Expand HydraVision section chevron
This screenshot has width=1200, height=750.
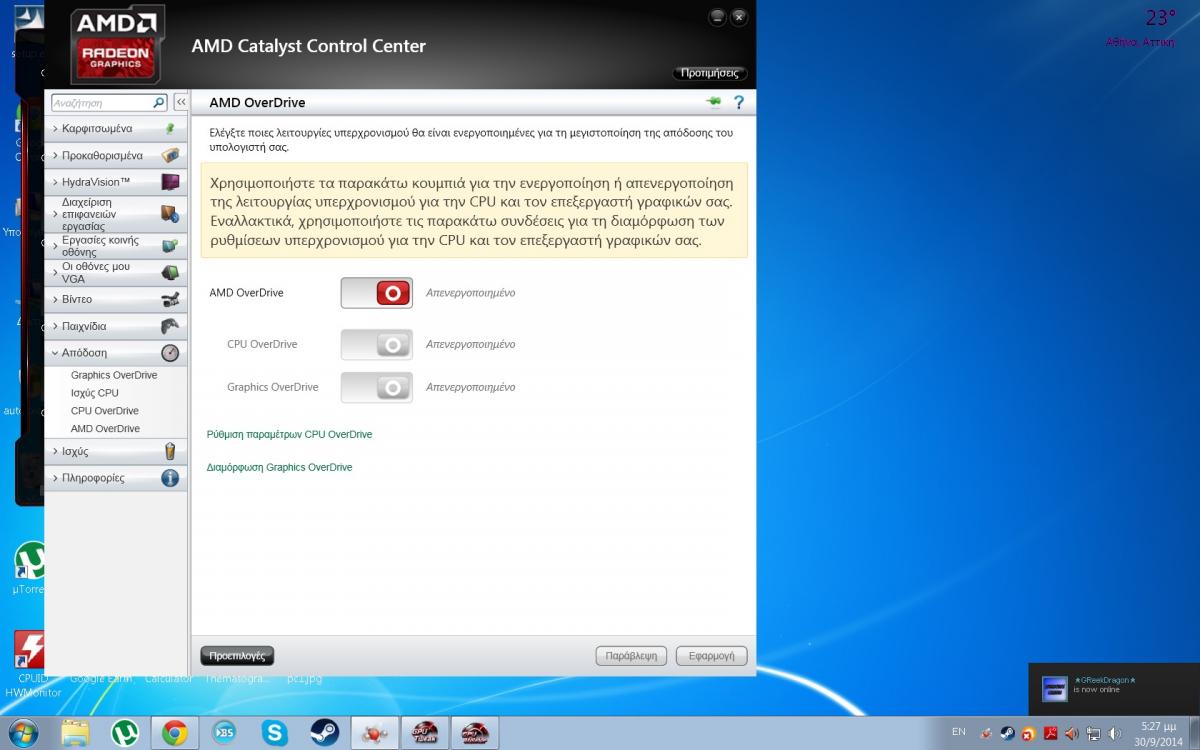[x=55, y=183]
